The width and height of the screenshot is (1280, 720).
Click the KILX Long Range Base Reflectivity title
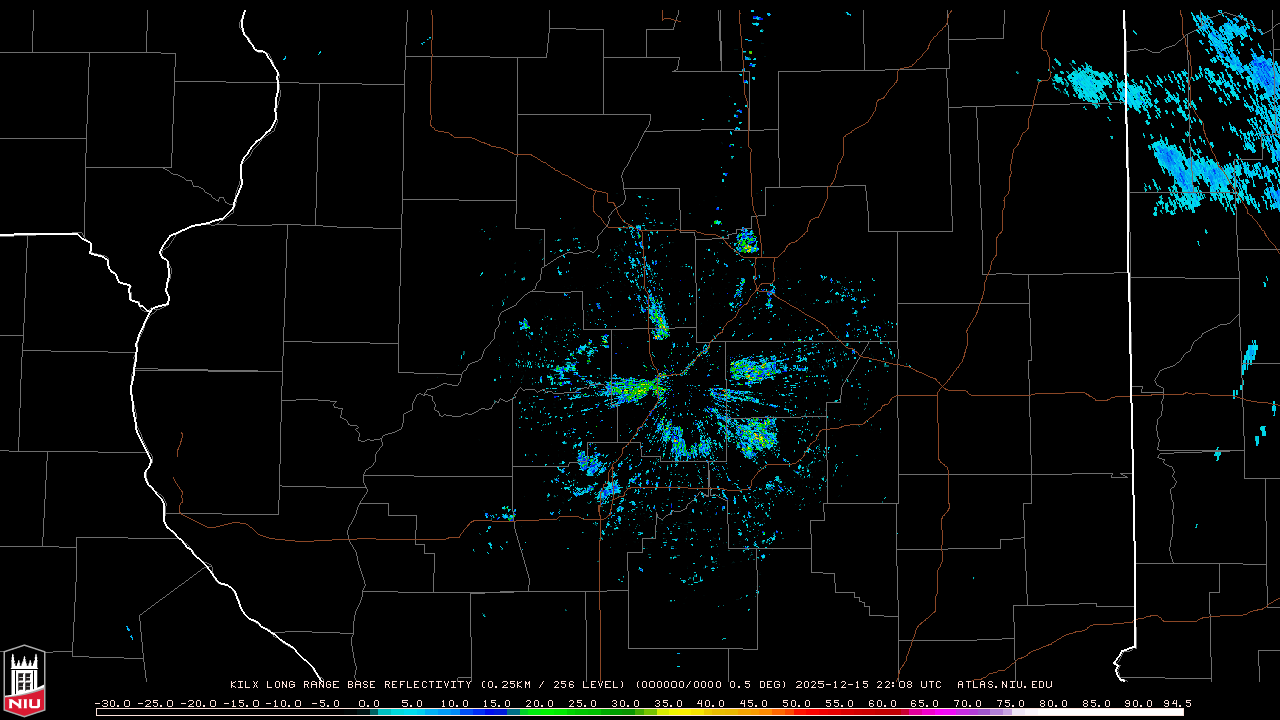350,685
